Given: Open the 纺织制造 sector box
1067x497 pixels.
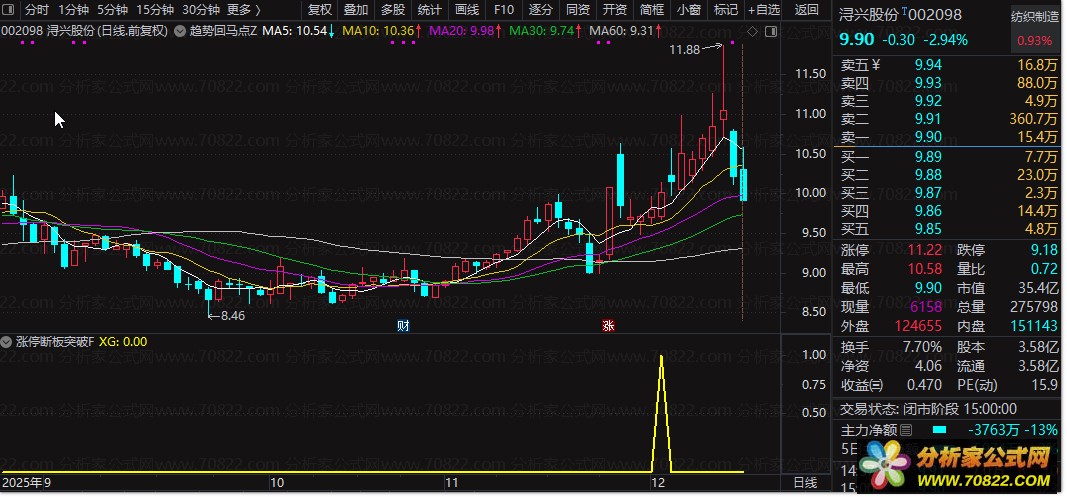Looking at the screenshot, I should 1035,28.
